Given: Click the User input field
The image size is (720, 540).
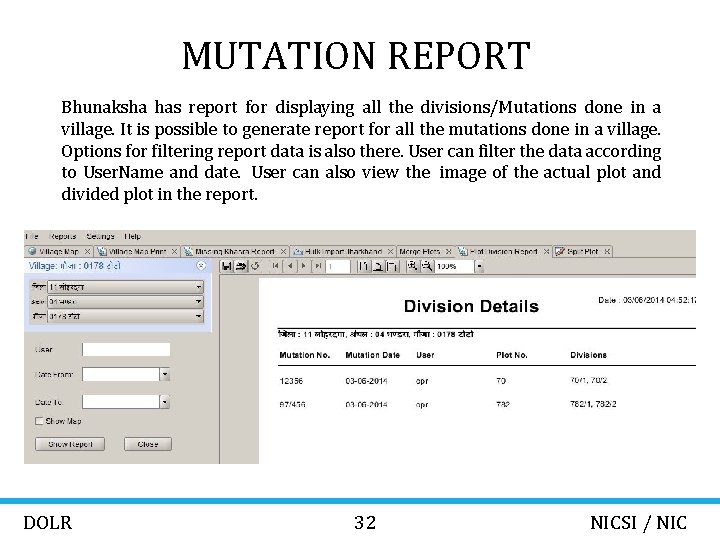Looking at the screenshot, I should tap(126, 349).
